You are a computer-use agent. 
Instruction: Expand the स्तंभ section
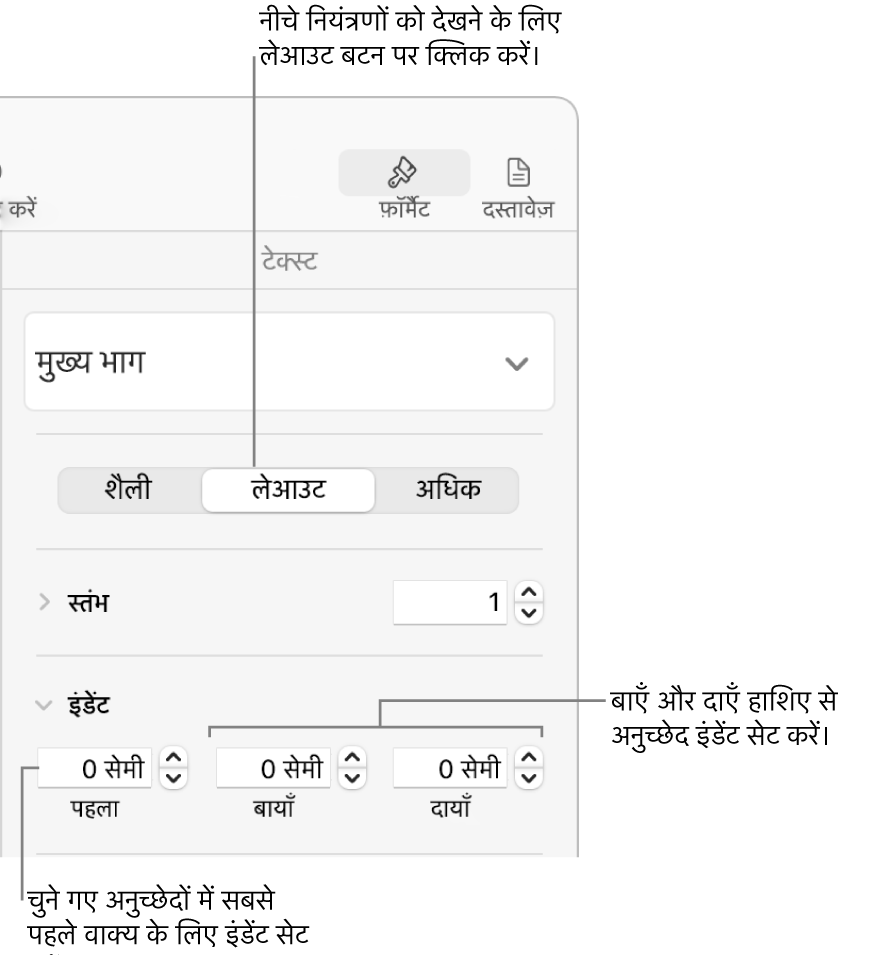(x=44, y=602)
